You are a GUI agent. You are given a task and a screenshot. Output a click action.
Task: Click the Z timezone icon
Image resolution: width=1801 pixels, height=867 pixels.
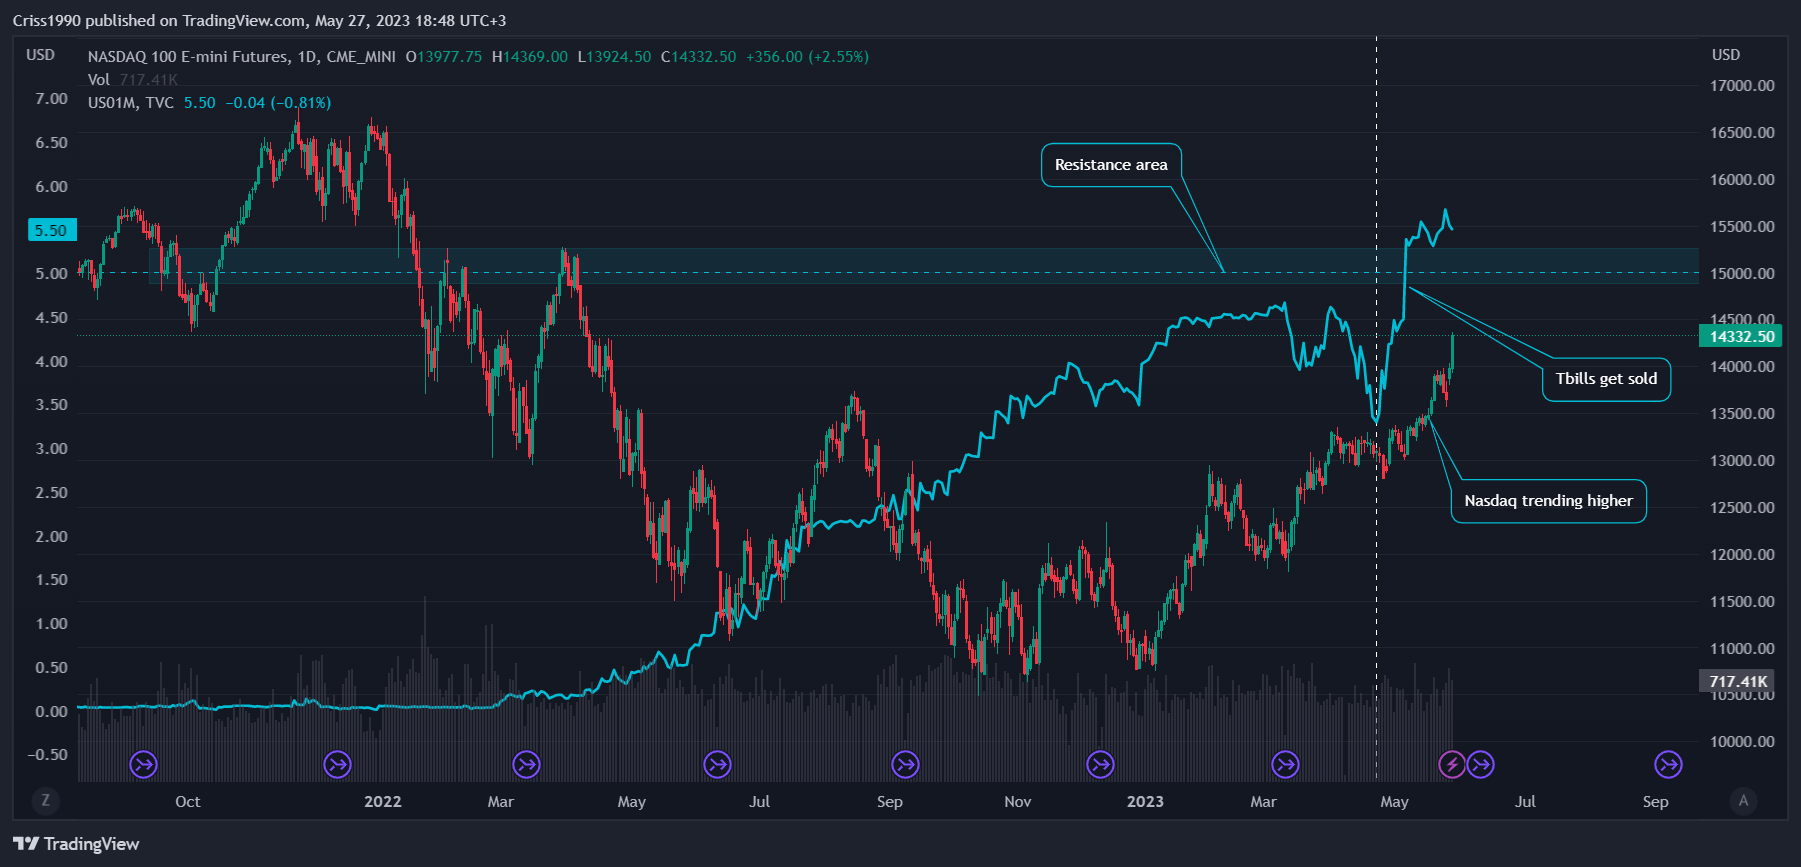(45, 800)
